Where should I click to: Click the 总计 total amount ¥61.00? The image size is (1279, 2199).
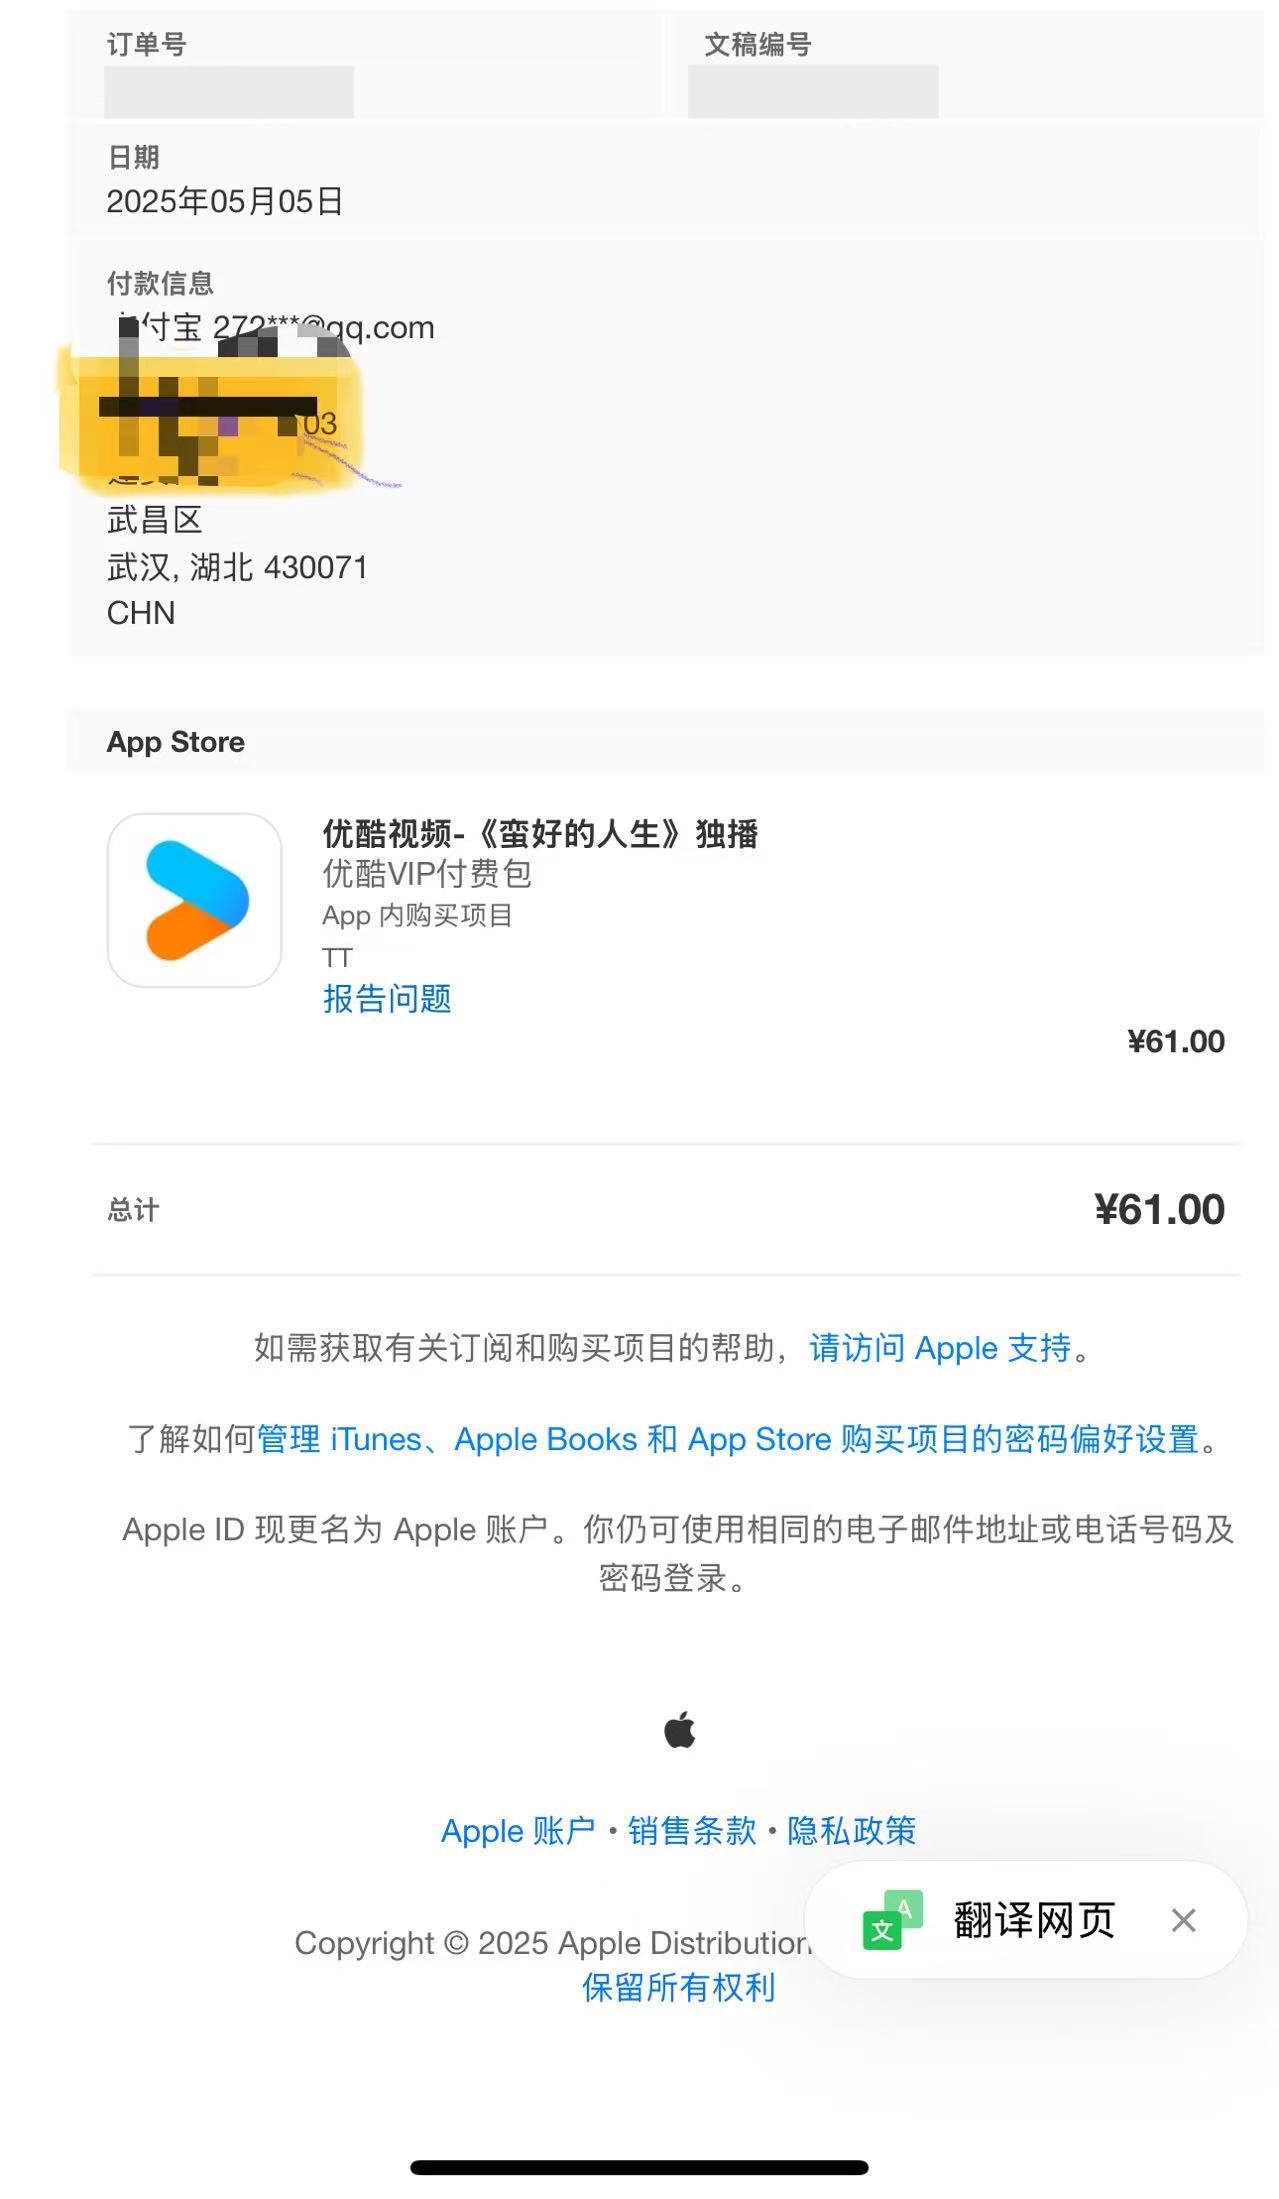1159,1210
